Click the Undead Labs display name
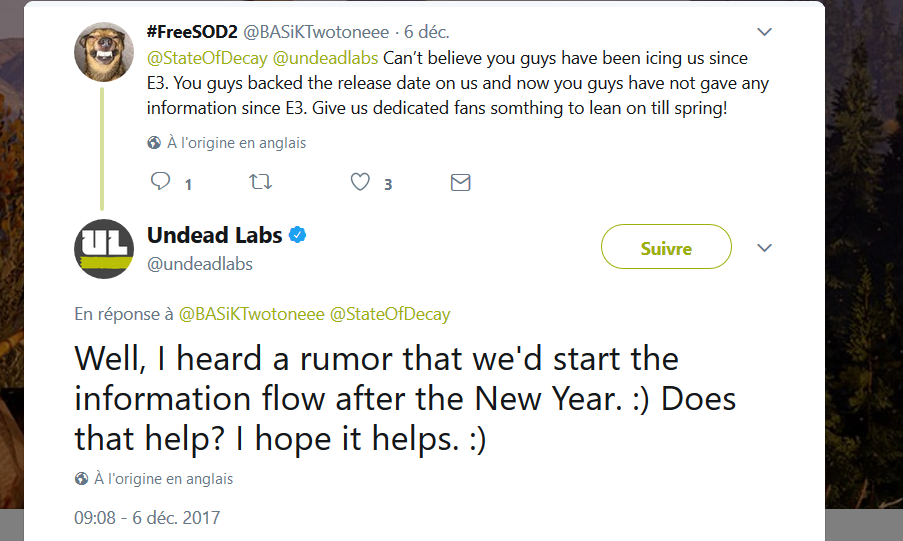This screenshot has width=903, height=541. (x=215, y=235)
